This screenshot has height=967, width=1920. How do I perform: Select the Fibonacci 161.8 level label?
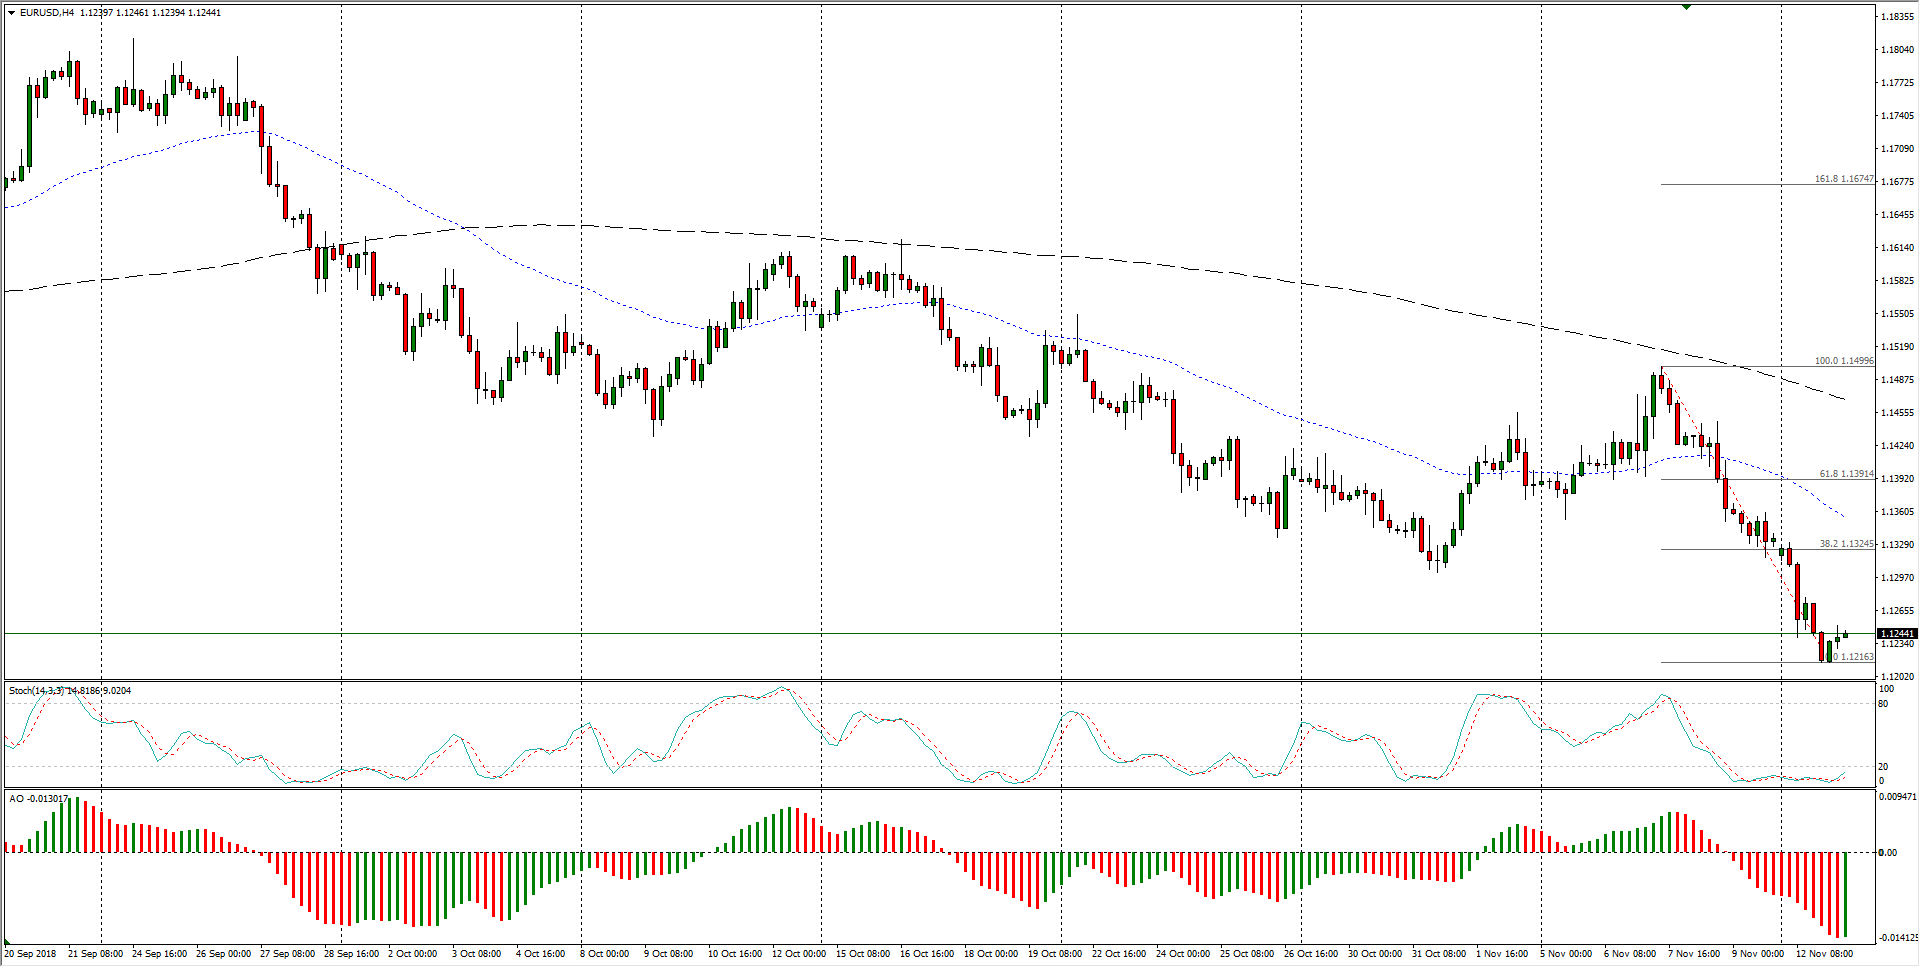click(1843, 179)
